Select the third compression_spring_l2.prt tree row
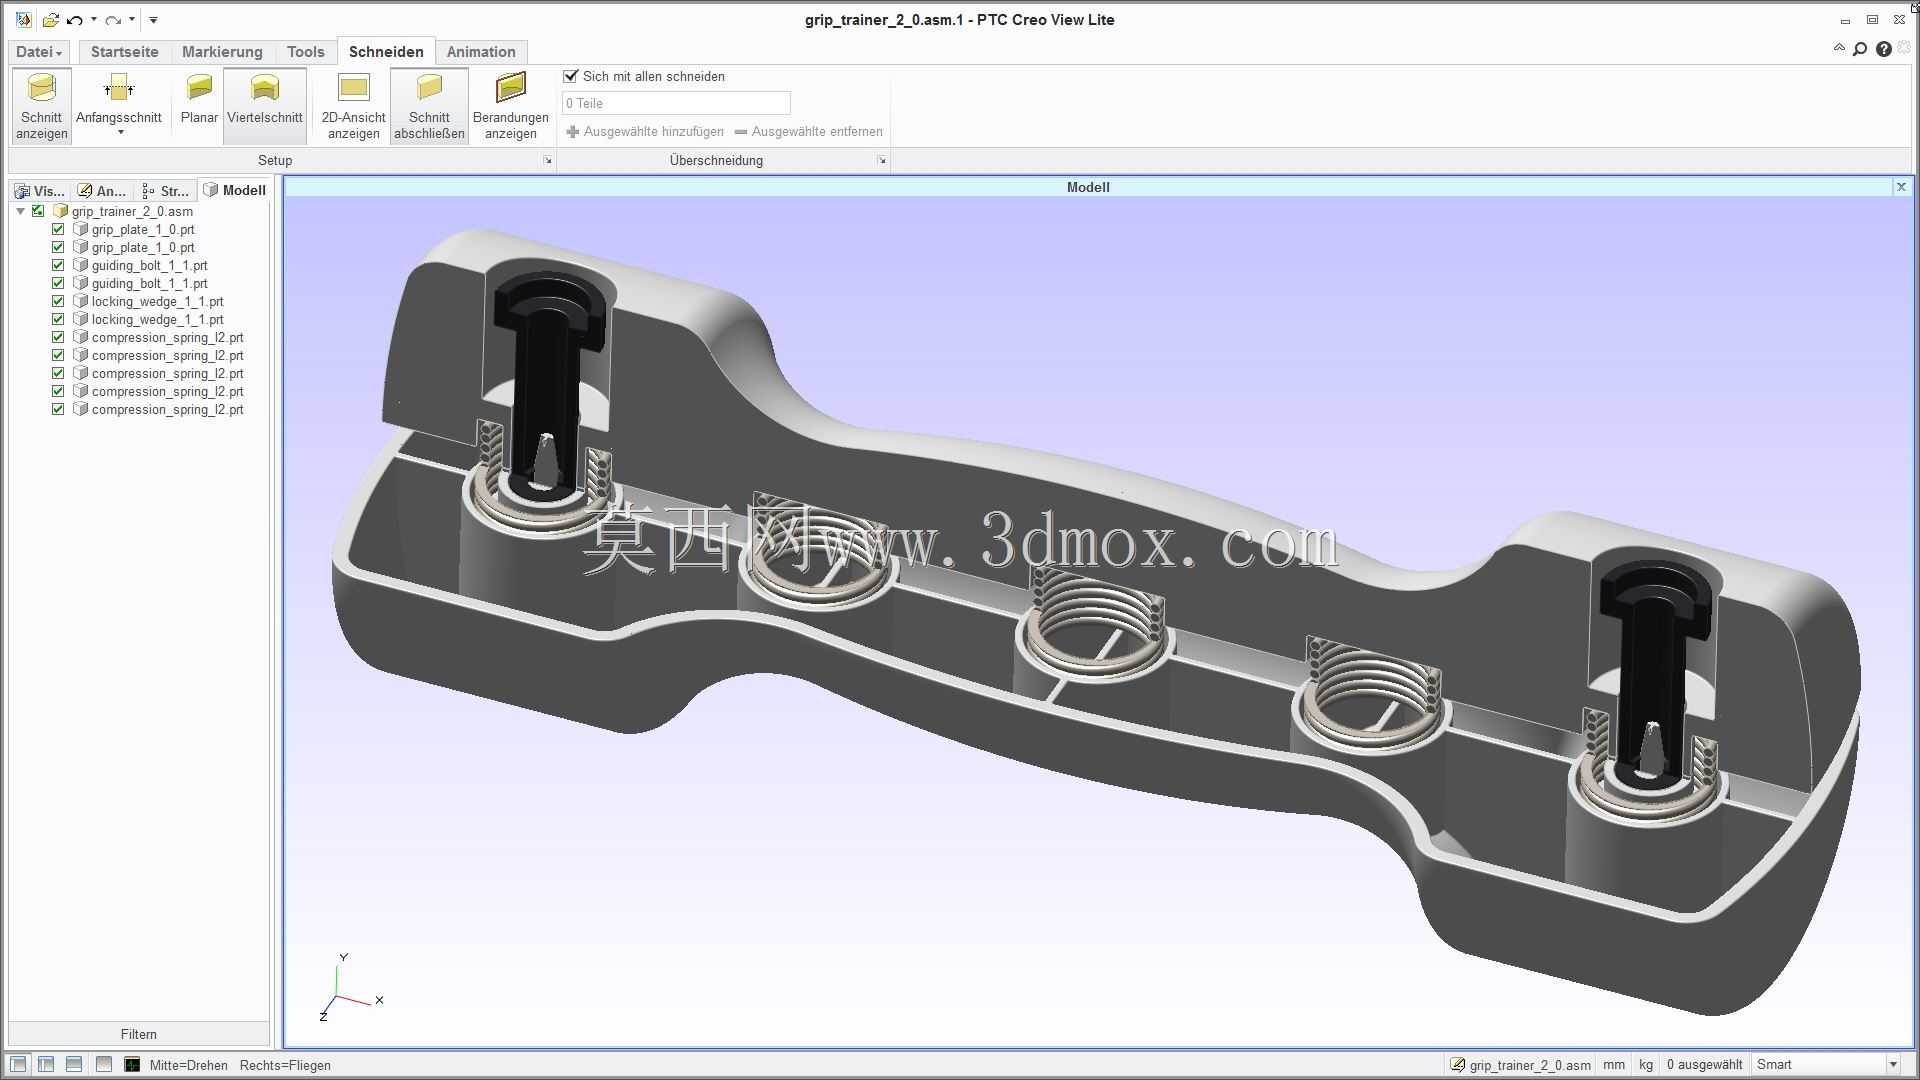This screenshot has width=1920, height=1080. click(158, 373)
